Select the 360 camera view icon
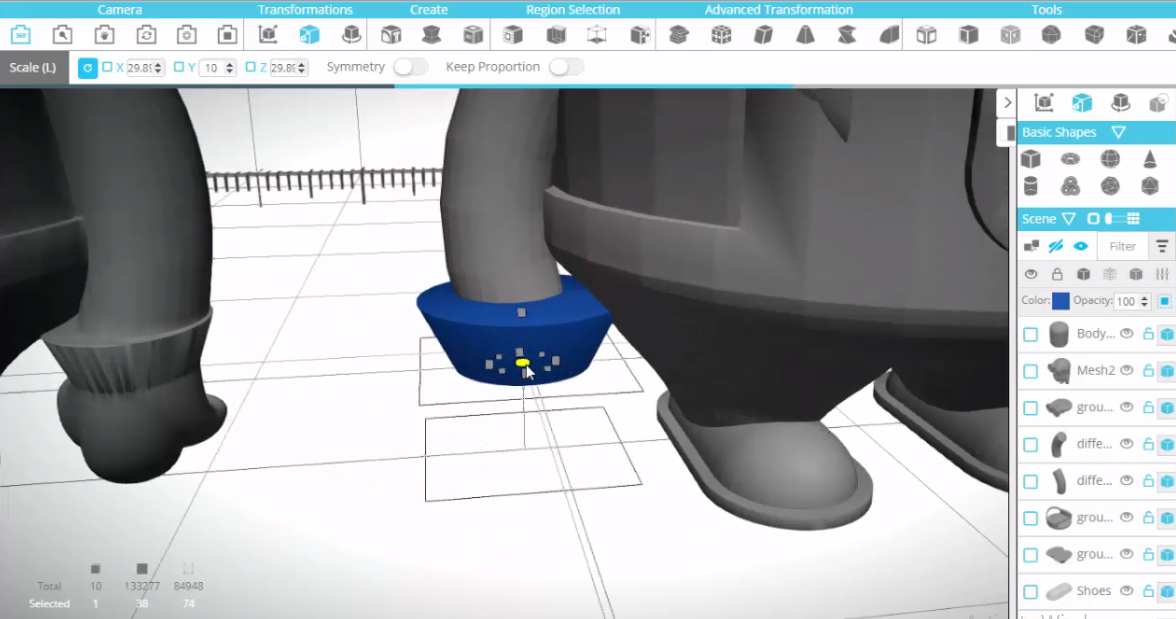This screenshot has height=619, width=1176. click(21, 35)
